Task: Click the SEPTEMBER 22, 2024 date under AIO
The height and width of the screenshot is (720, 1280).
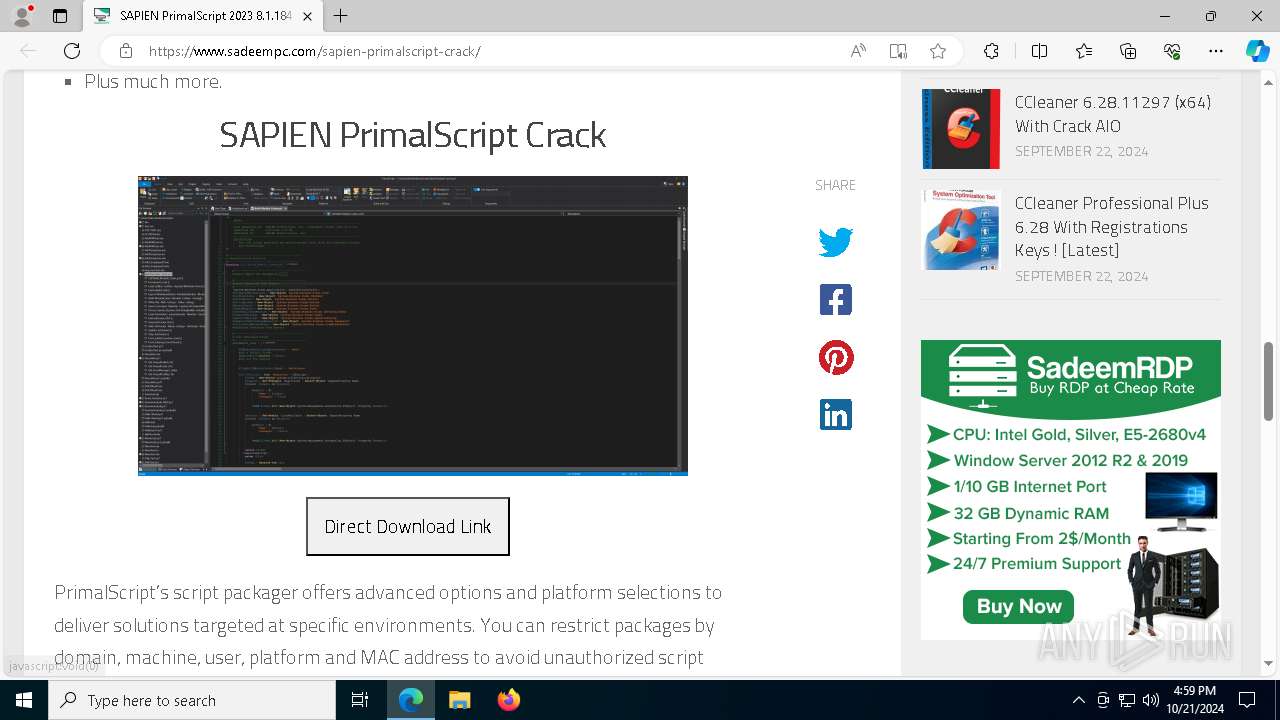Action: click(1081, 151)
